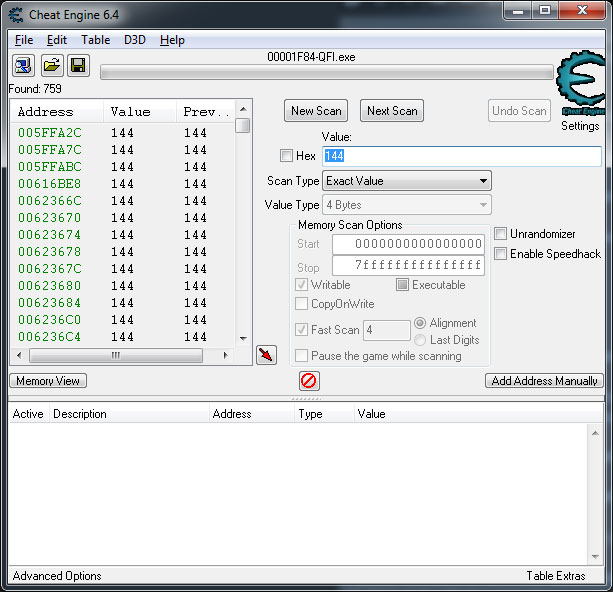Open the Table menu
This screenshot has height=592, width=613.
(x=95, y=40)
